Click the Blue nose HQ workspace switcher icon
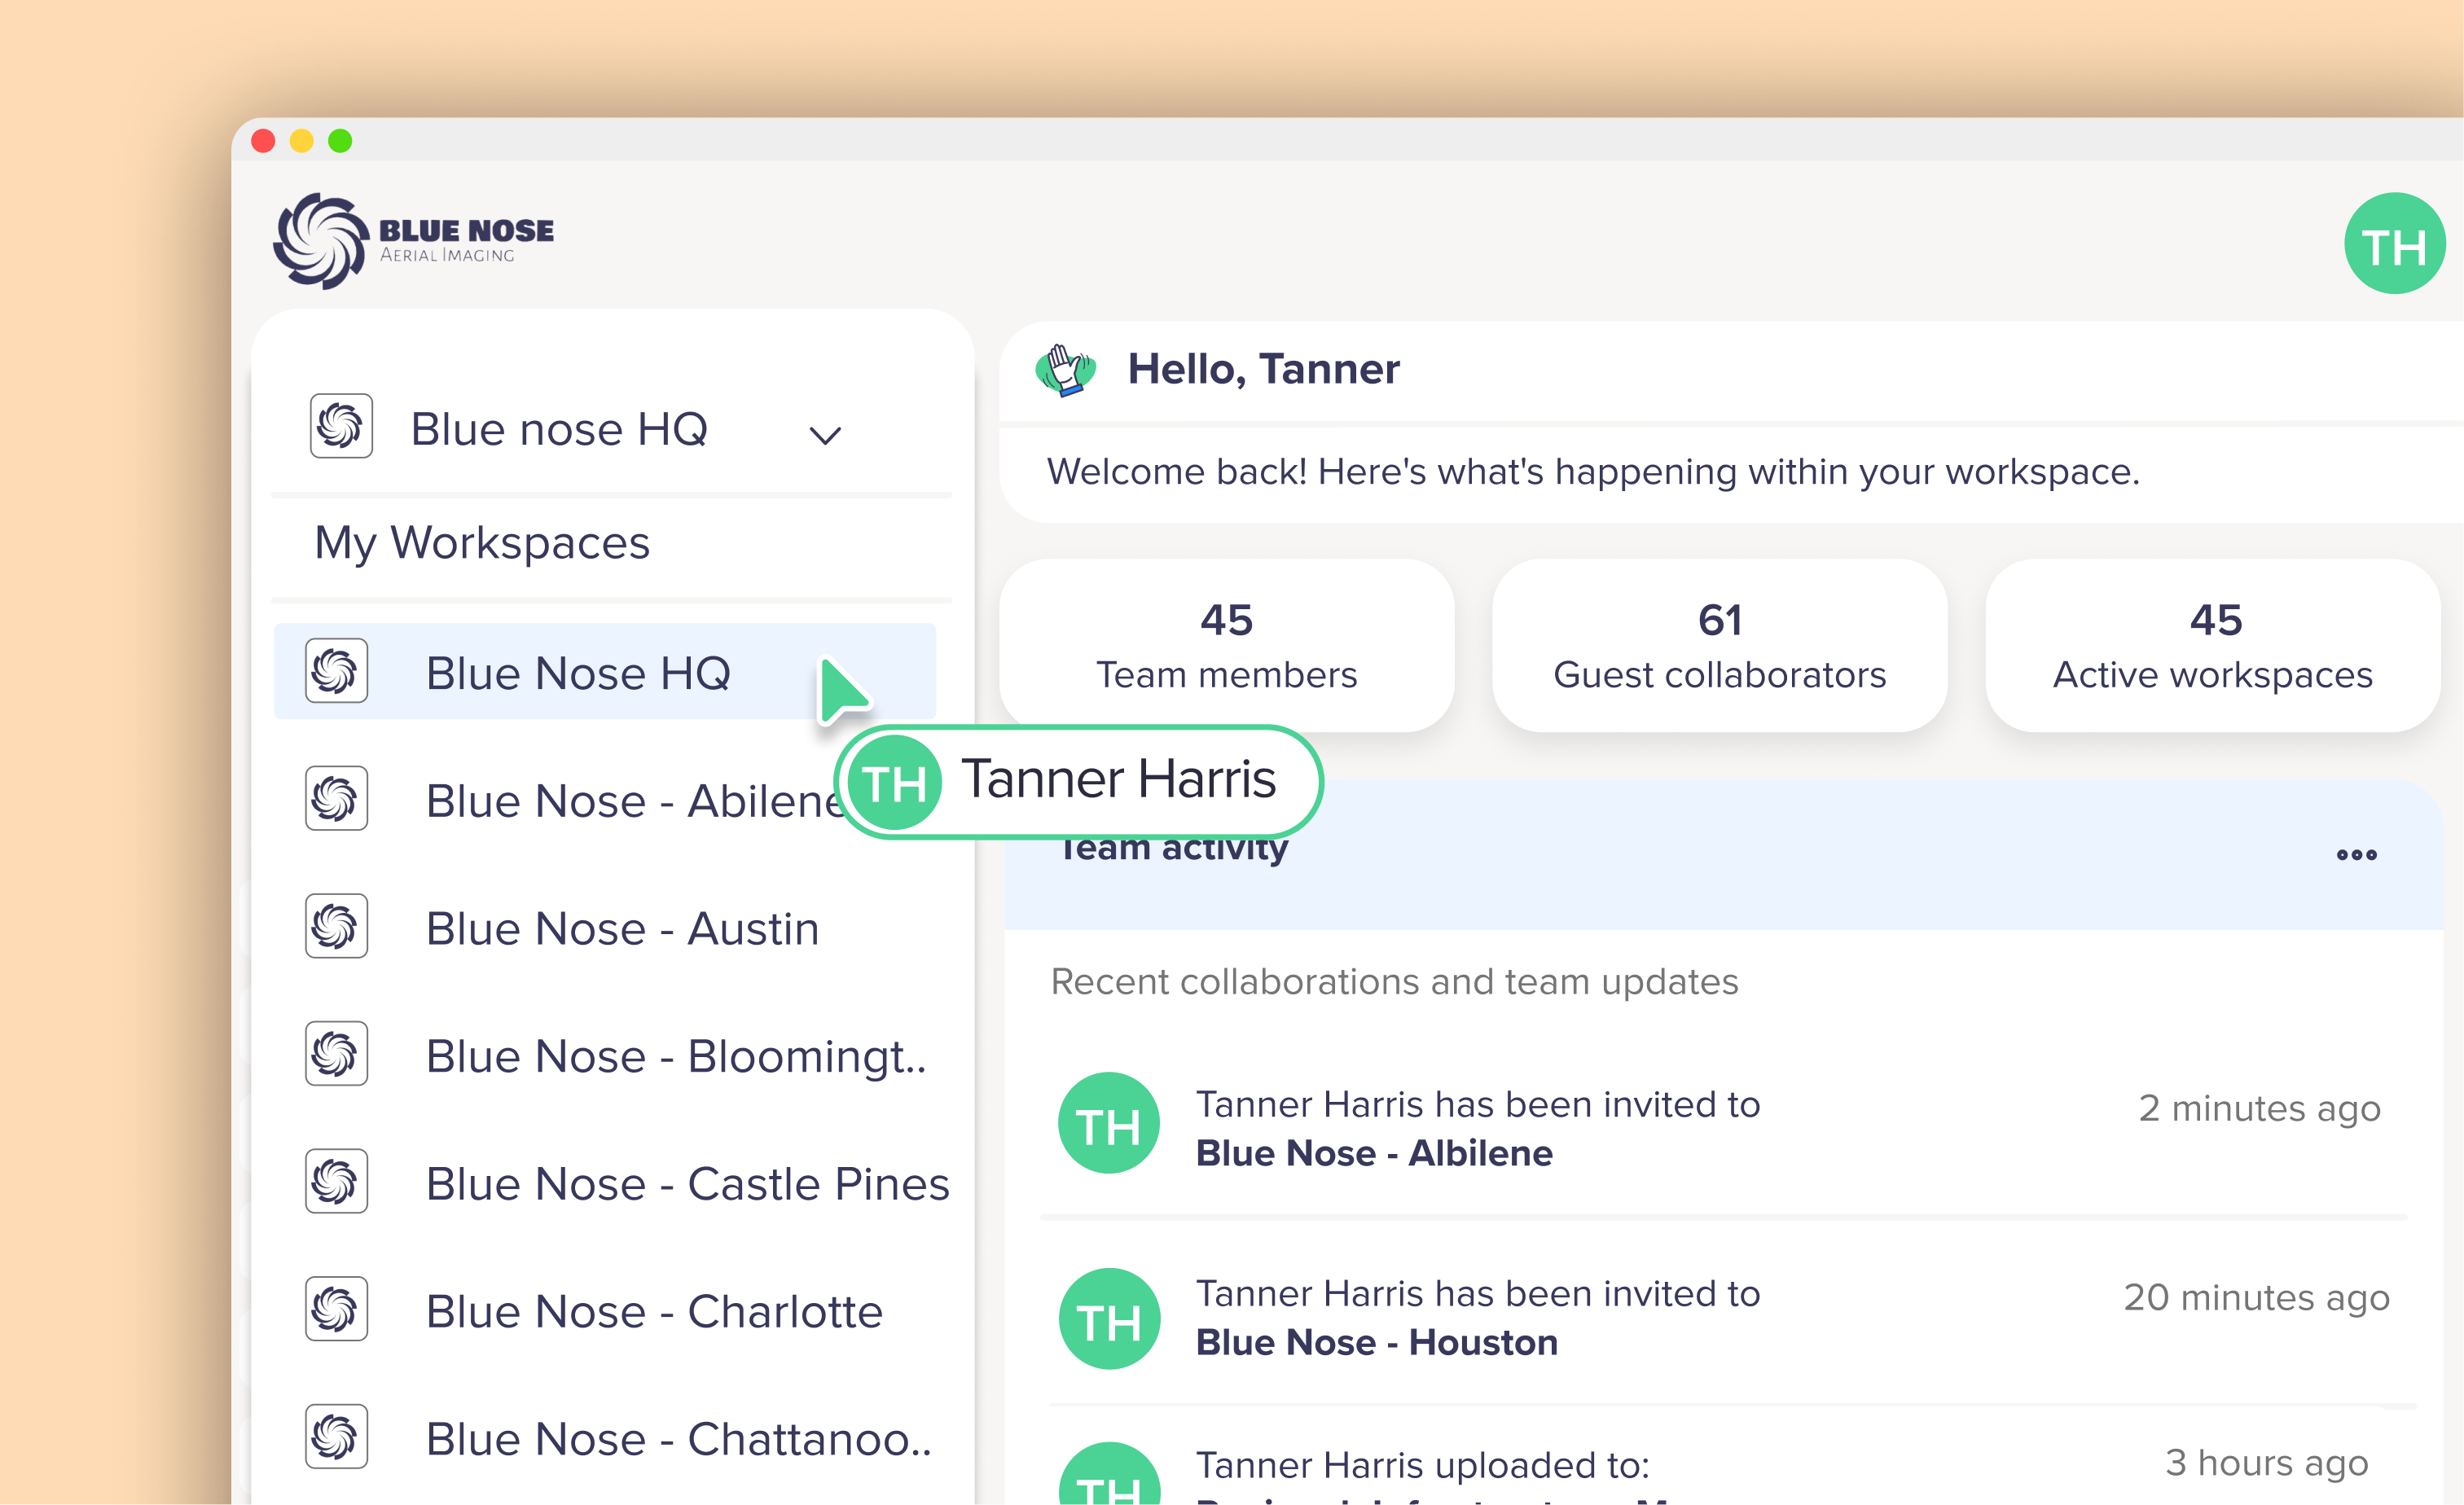The image size is (2464, 1505). (341, 427)
